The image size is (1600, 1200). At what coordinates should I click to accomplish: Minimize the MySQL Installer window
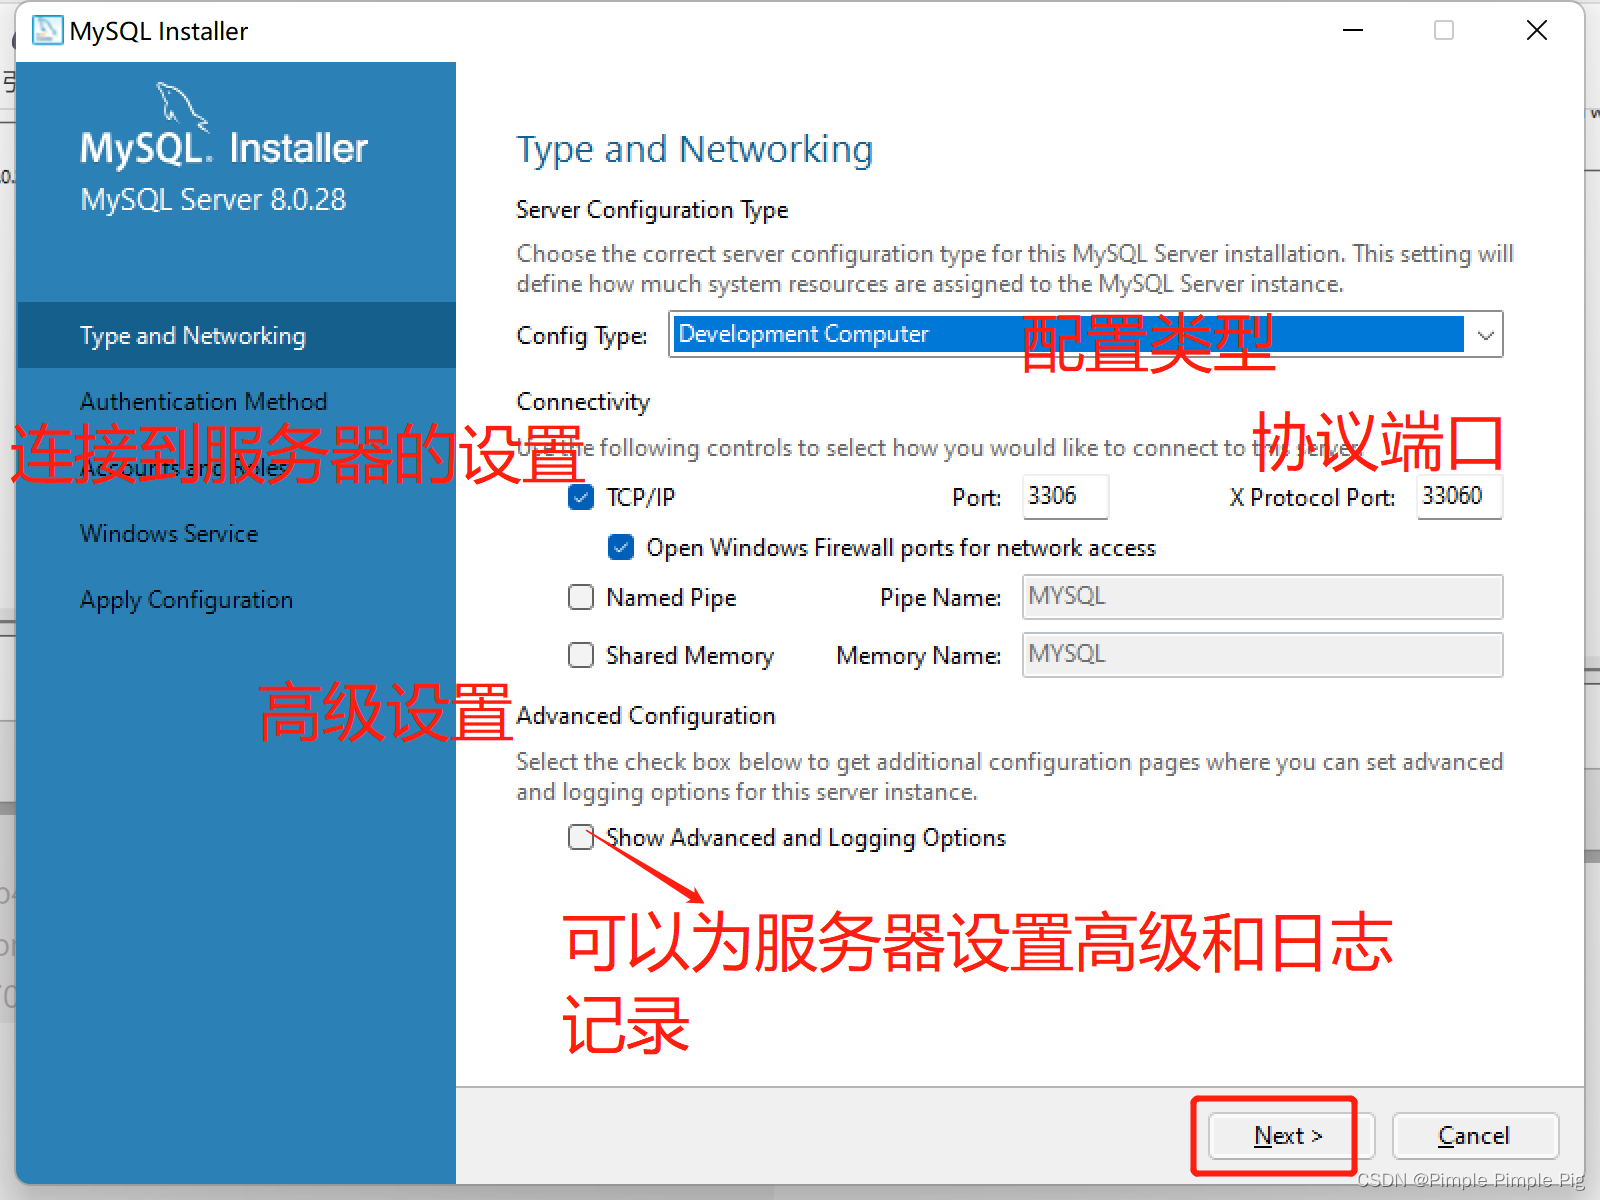[x=1353, y=31]
